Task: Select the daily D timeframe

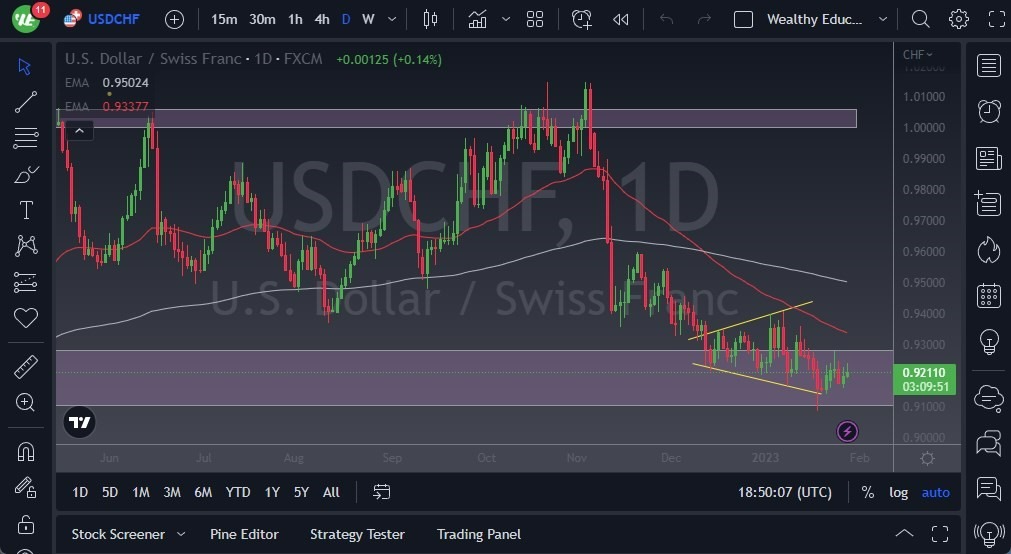Action: click(x=346, y=19)
